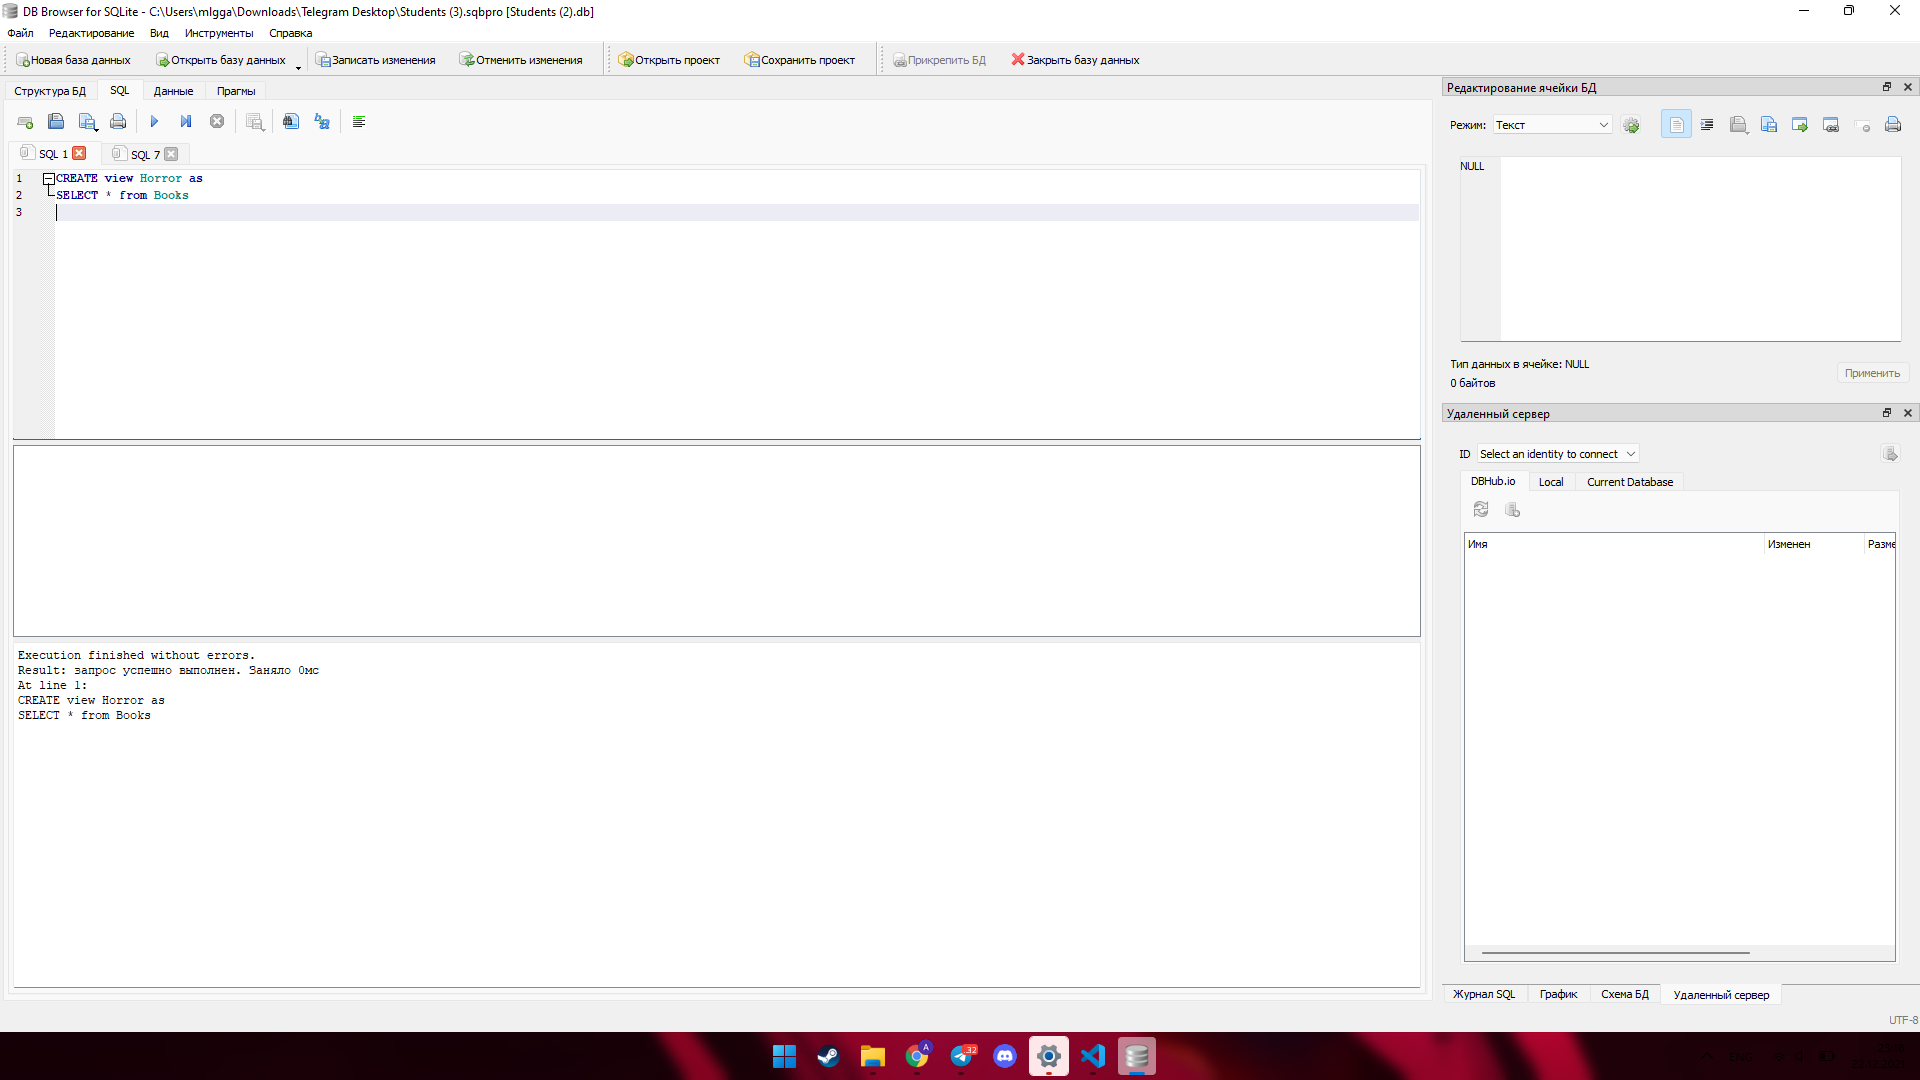Click Сохранить проект button
Image resolution: width=1920 pixels, height=1080 pixels.
point(799,60)
